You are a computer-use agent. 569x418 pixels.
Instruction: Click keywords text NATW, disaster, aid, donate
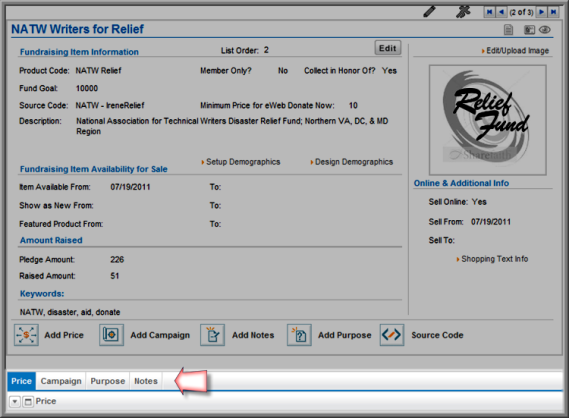click(70, 312)
